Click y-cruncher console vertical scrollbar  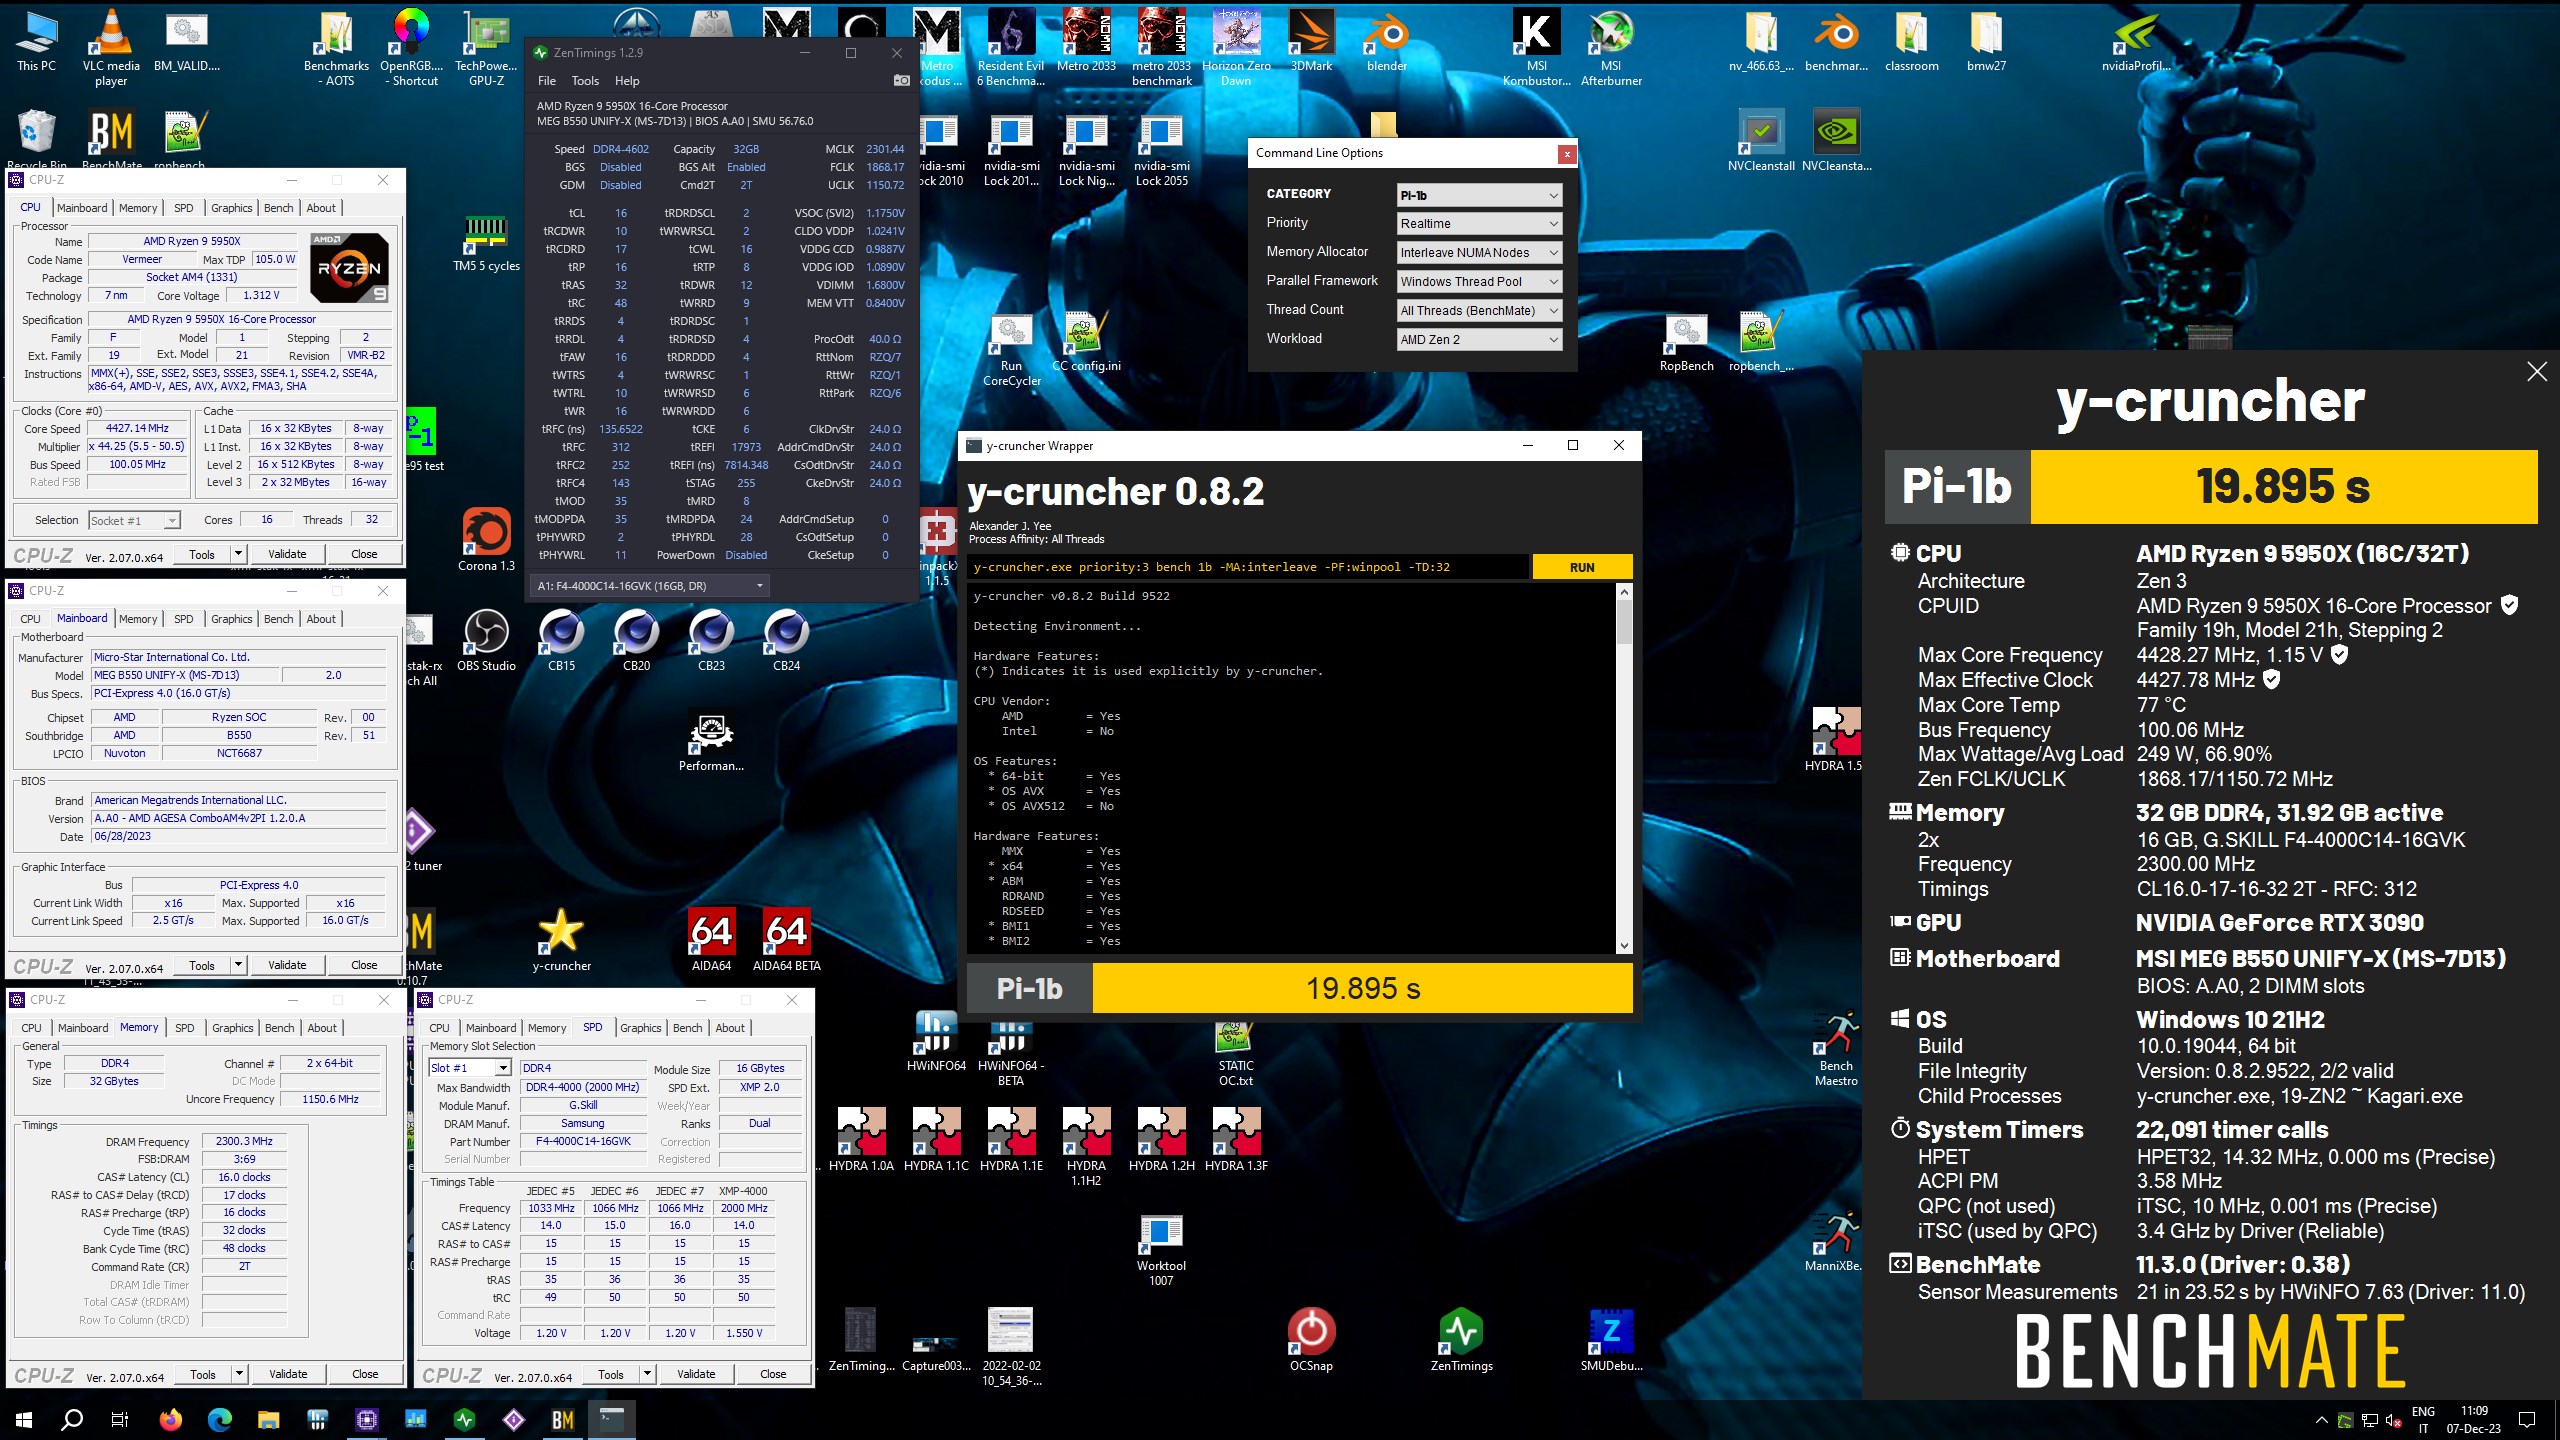(x=1624, y=768)
